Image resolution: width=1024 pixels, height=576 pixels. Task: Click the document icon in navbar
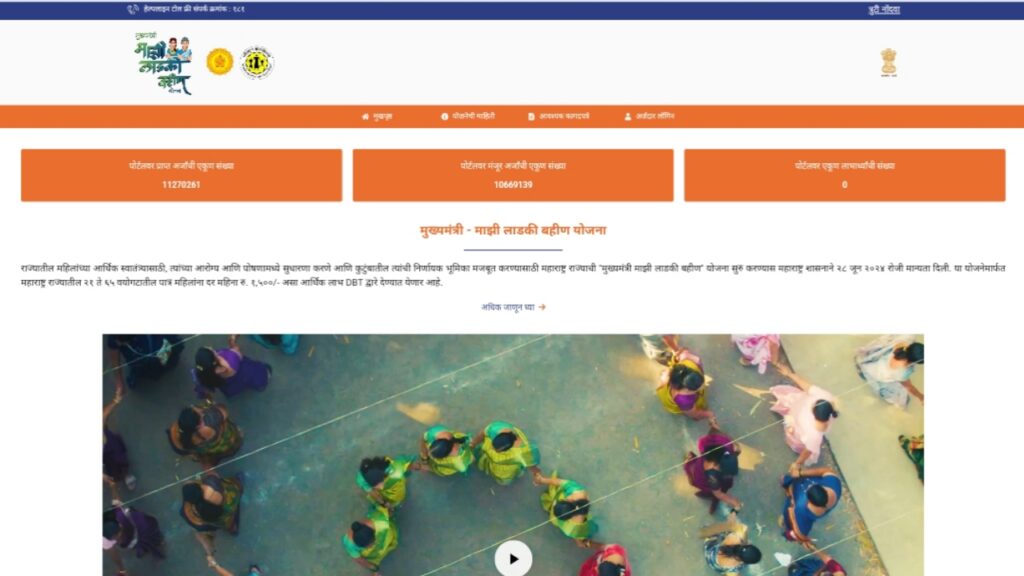pyautogui.click(x=531, y=116)
